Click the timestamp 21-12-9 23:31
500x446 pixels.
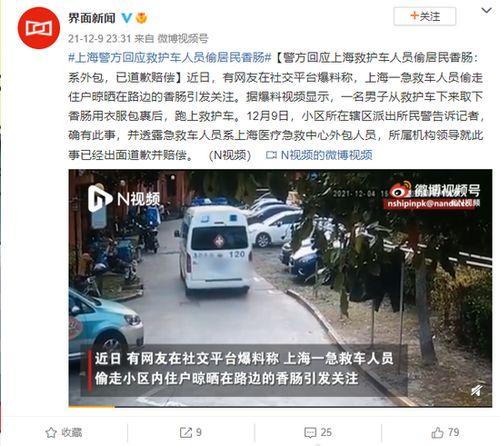(x=99, y=39)
